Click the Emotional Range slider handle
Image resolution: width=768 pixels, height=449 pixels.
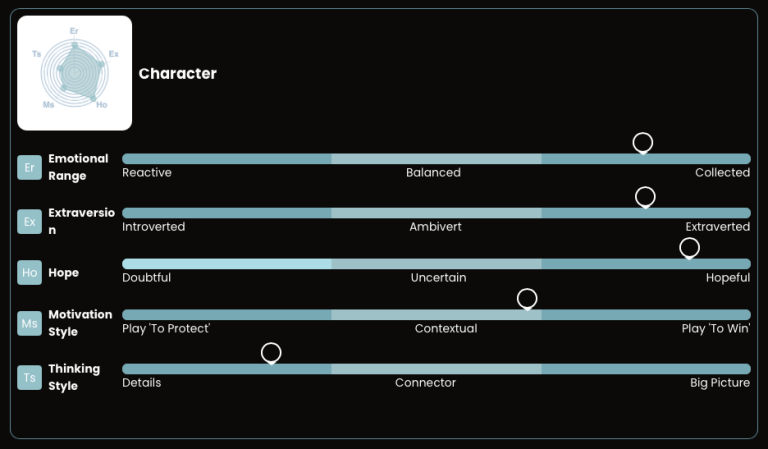(643, 143)
